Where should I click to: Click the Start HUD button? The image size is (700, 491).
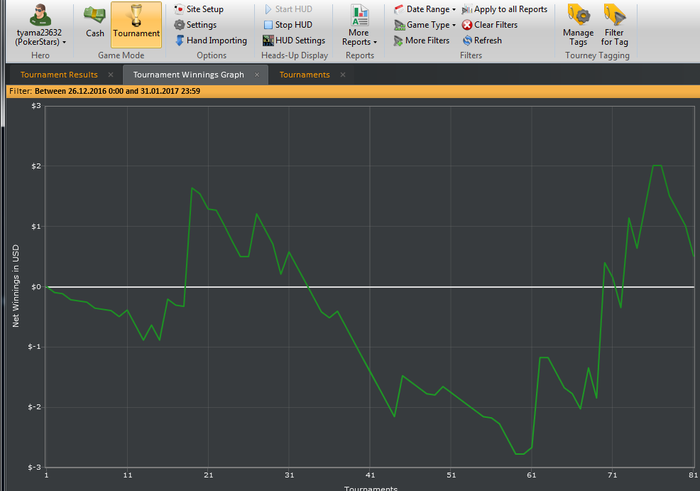[288, 9]
